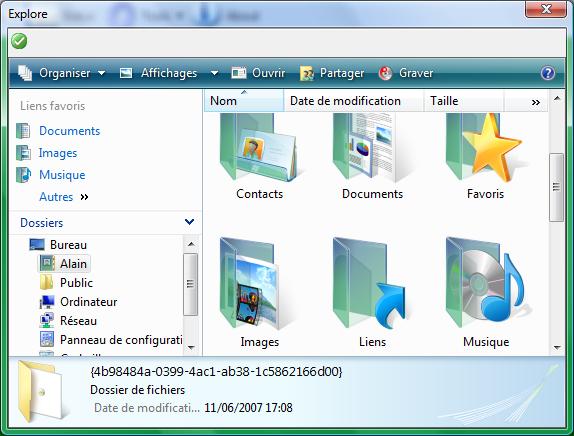Collapse the Dossiers pane chevron
This screenshot has height=436, width=574.
pyautogui.click(x=189, y=222)
